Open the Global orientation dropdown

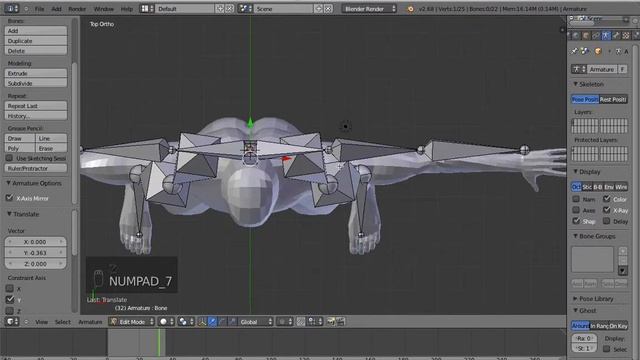pos(256,322)
